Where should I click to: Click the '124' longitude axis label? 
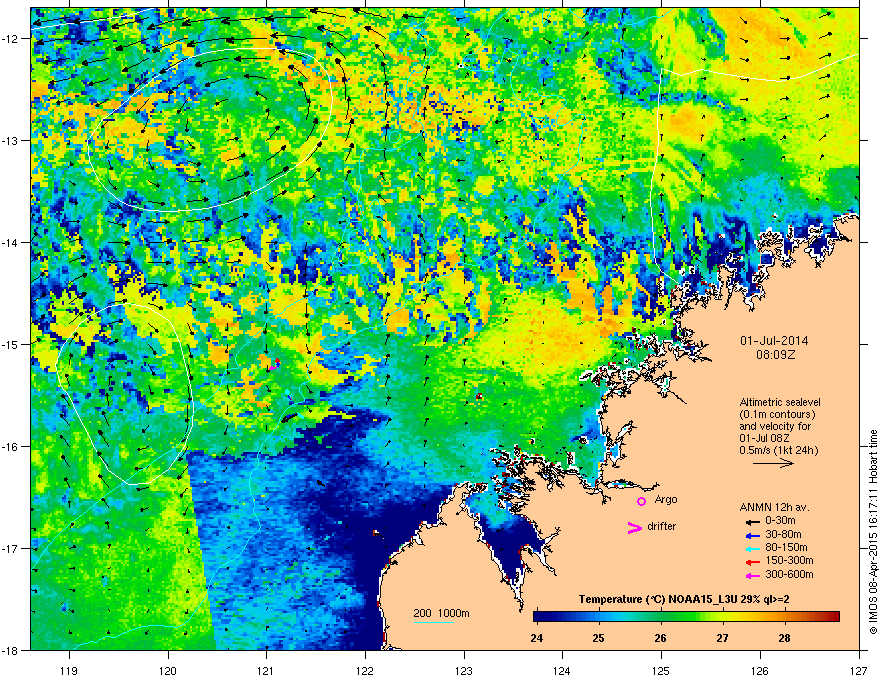click(x=562, y=670)
